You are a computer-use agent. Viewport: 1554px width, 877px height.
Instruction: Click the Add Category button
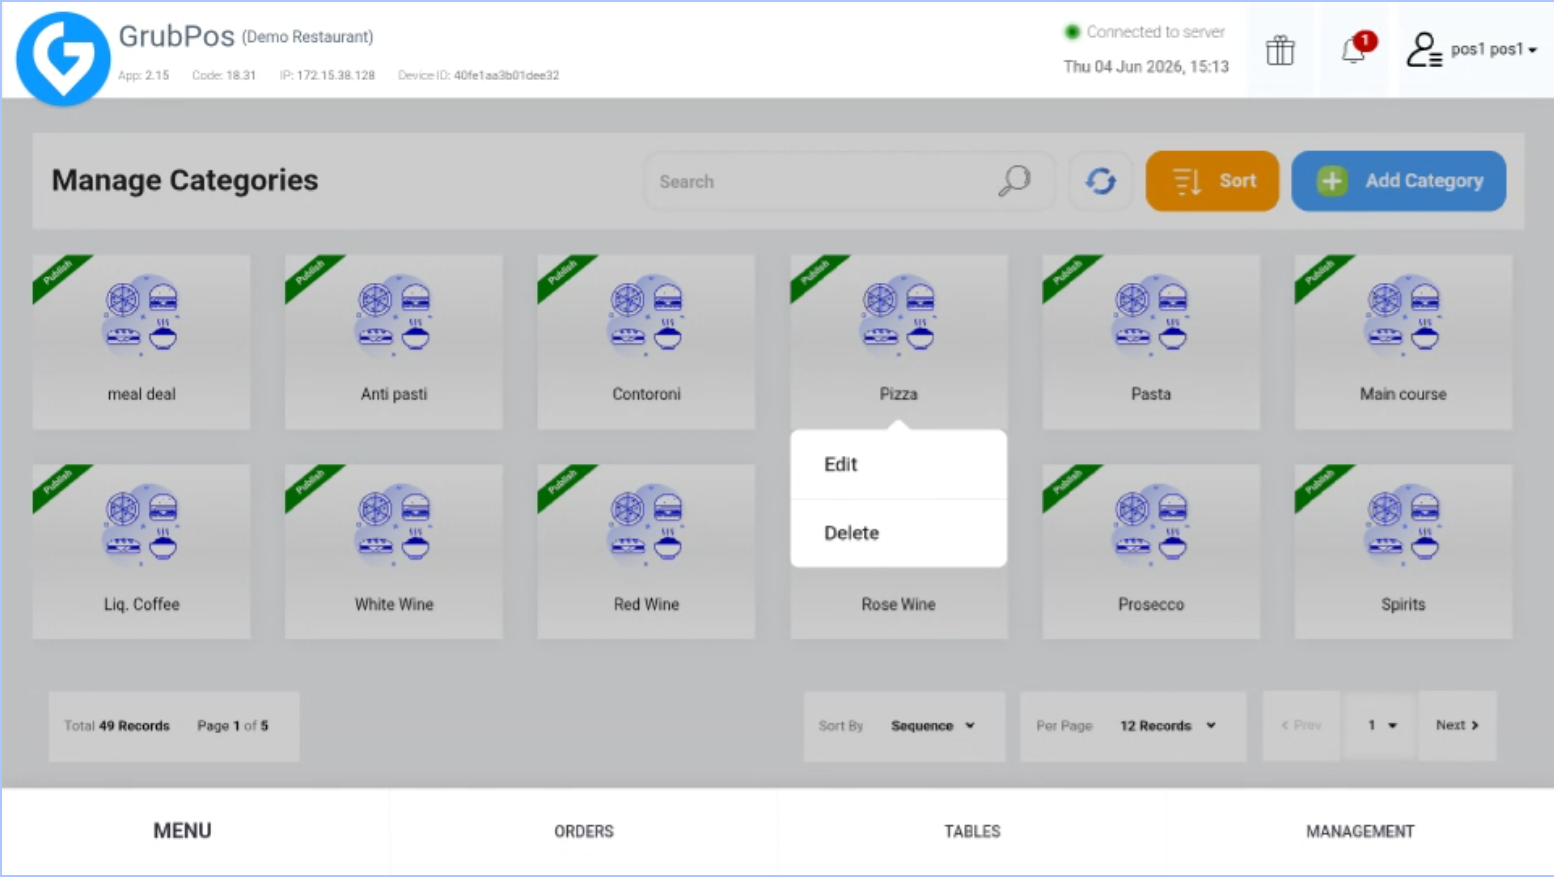tap(1398, 181)
